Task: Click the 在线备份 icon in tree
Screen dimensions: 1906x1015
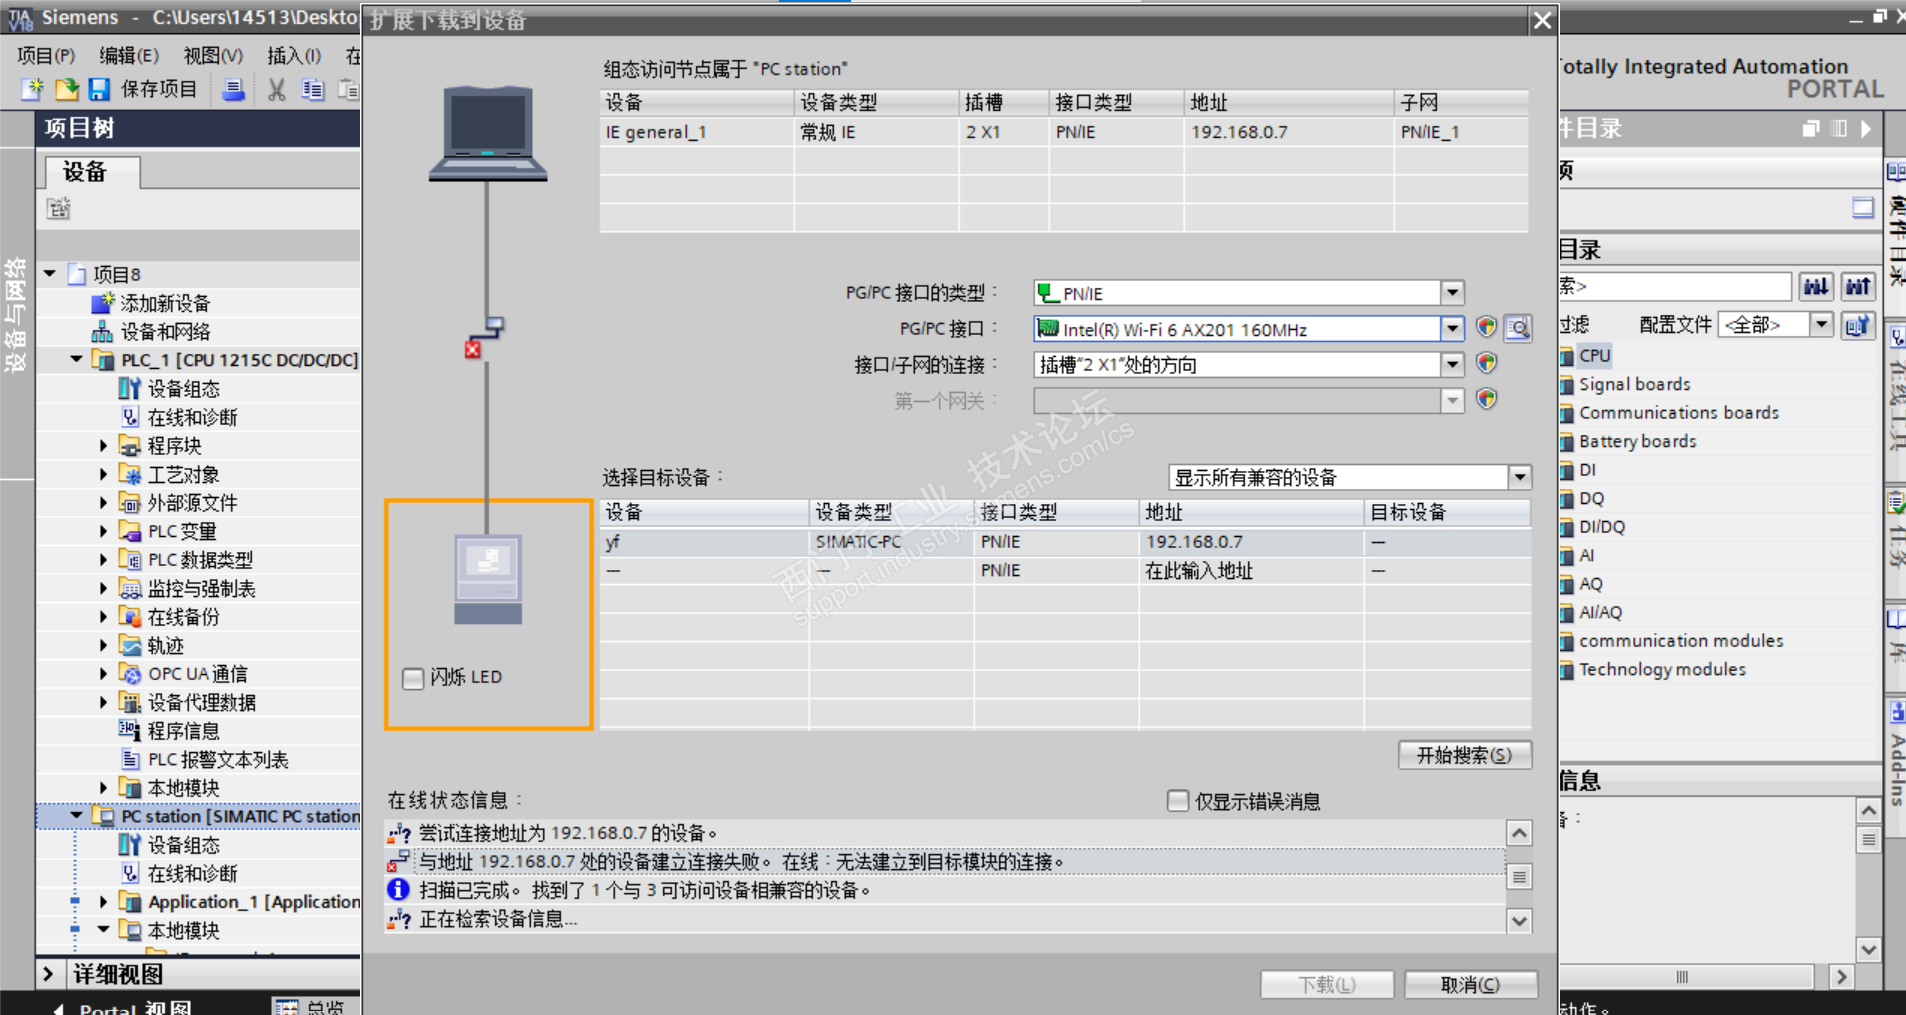Action: (130, 617)
